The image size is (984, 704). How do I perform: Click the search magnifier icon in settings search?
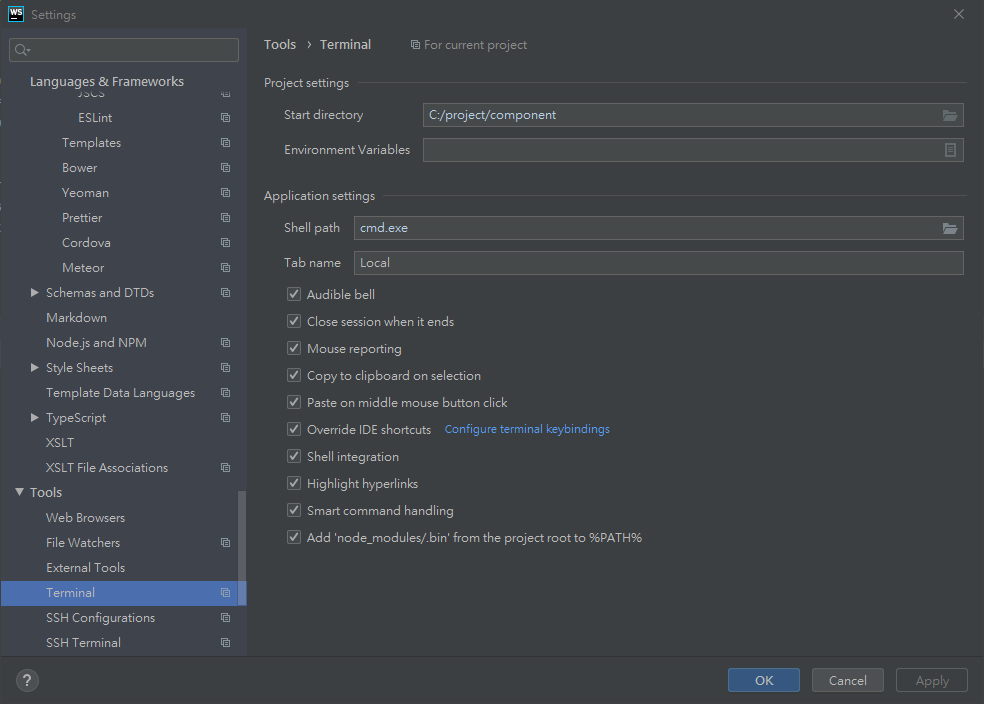[22, 50]
